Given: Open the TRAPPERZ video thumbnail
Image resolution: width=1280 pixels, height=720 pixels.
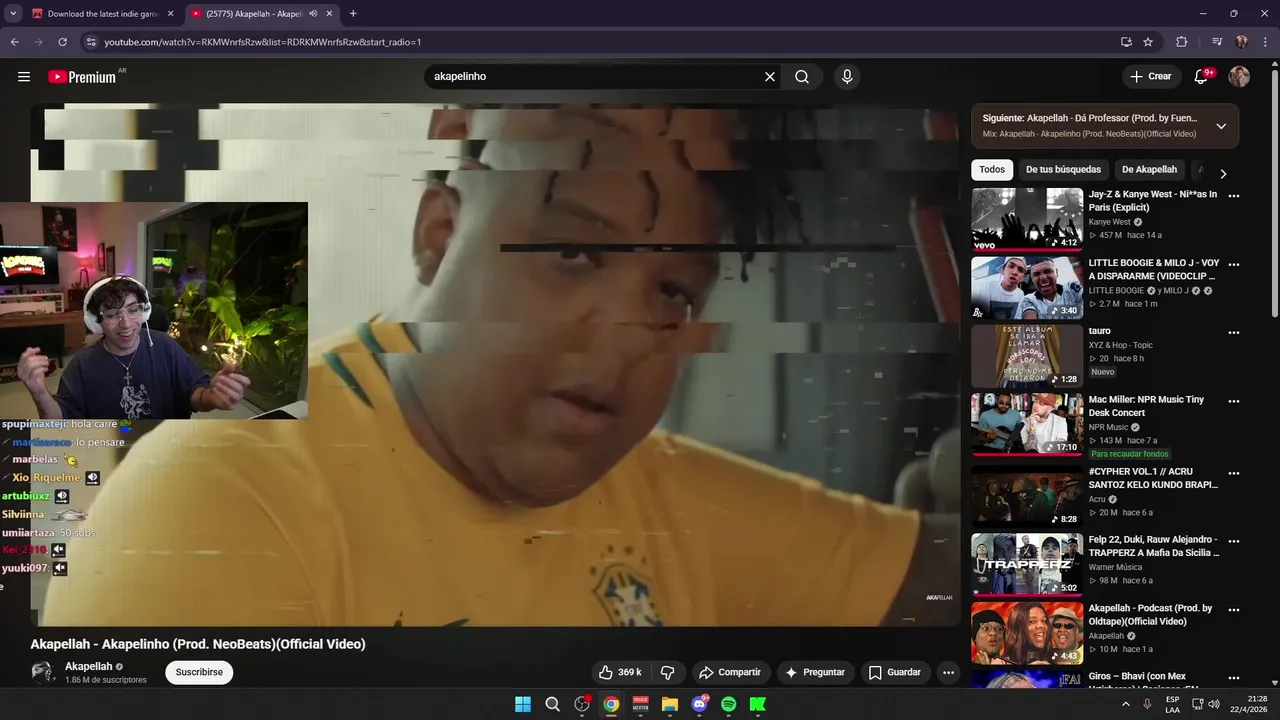Looking at the screenshot, I should point(1027,564).
